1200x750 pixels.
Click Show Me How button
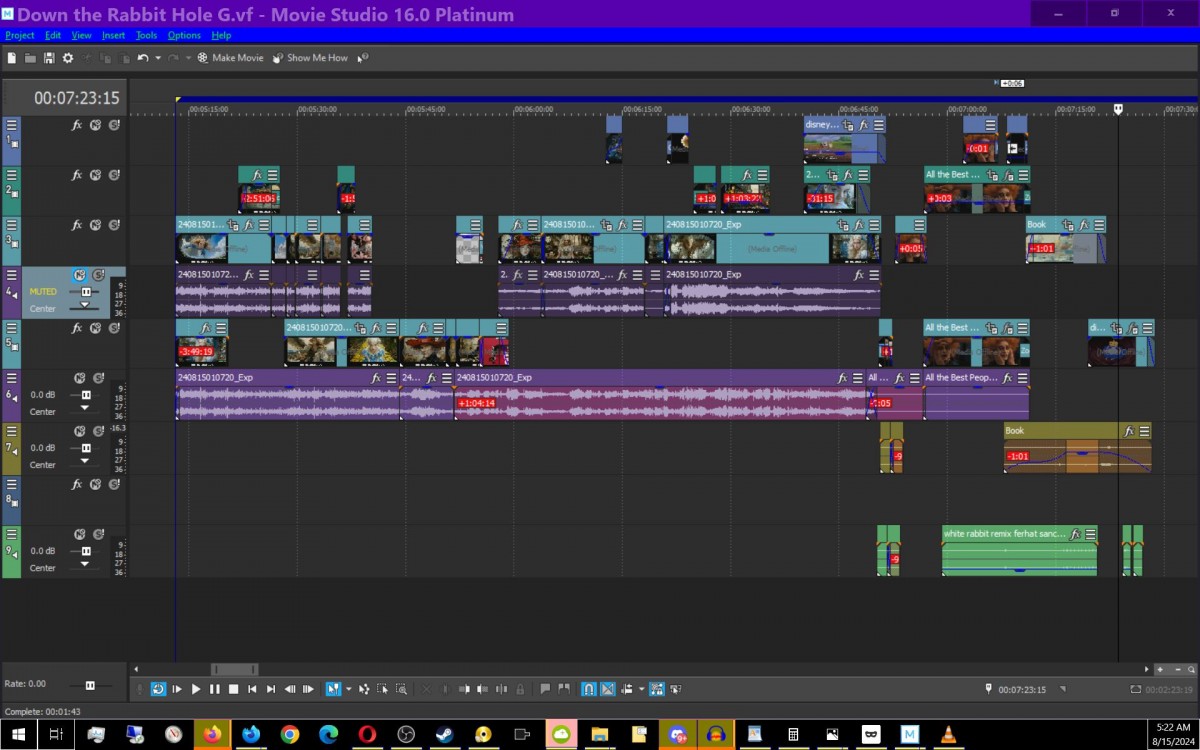click(310, 58)
